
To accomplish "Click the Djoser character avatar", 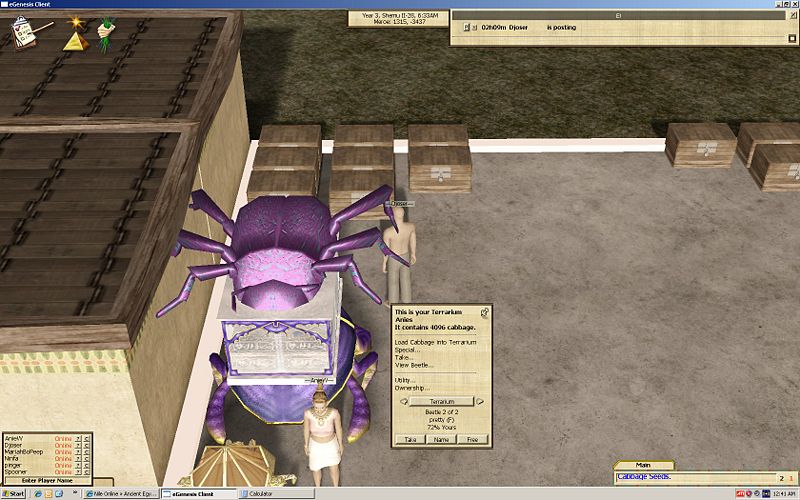I will 398,254.
